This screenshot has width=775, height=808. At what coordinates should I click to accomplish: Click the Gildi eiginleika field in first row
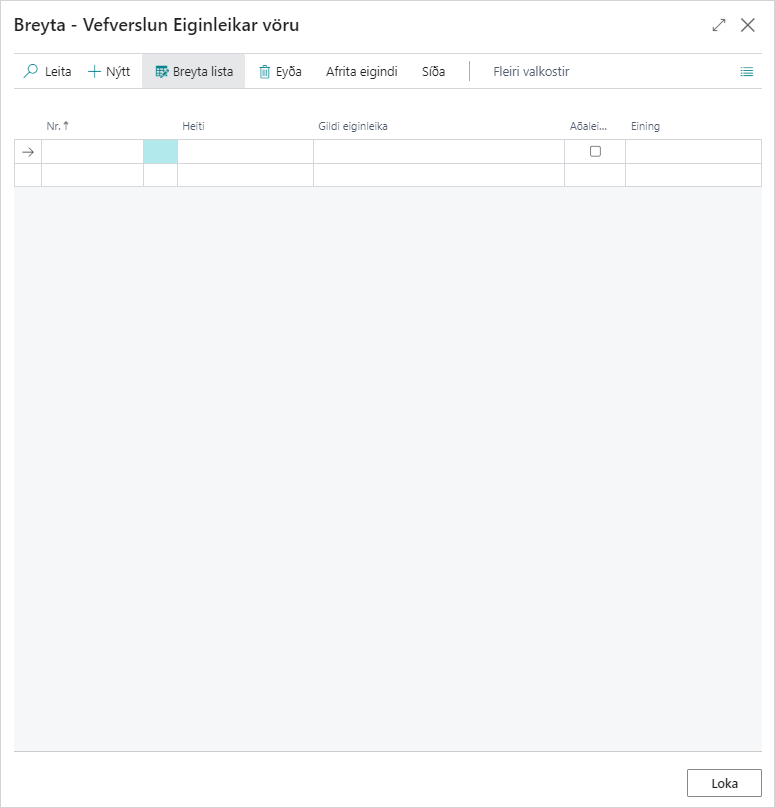coord(438,152)
